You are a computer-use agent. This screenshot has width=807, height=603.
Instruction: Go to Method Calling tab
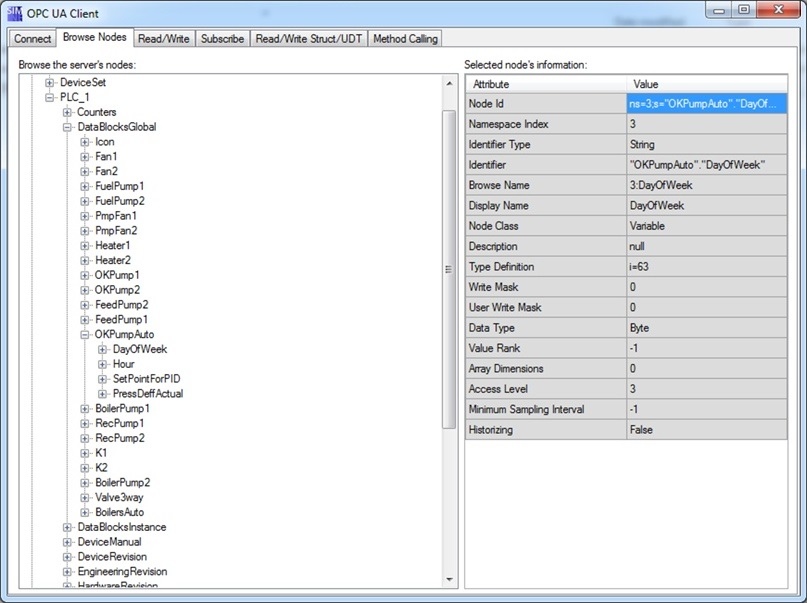click(x=405, y=39)
